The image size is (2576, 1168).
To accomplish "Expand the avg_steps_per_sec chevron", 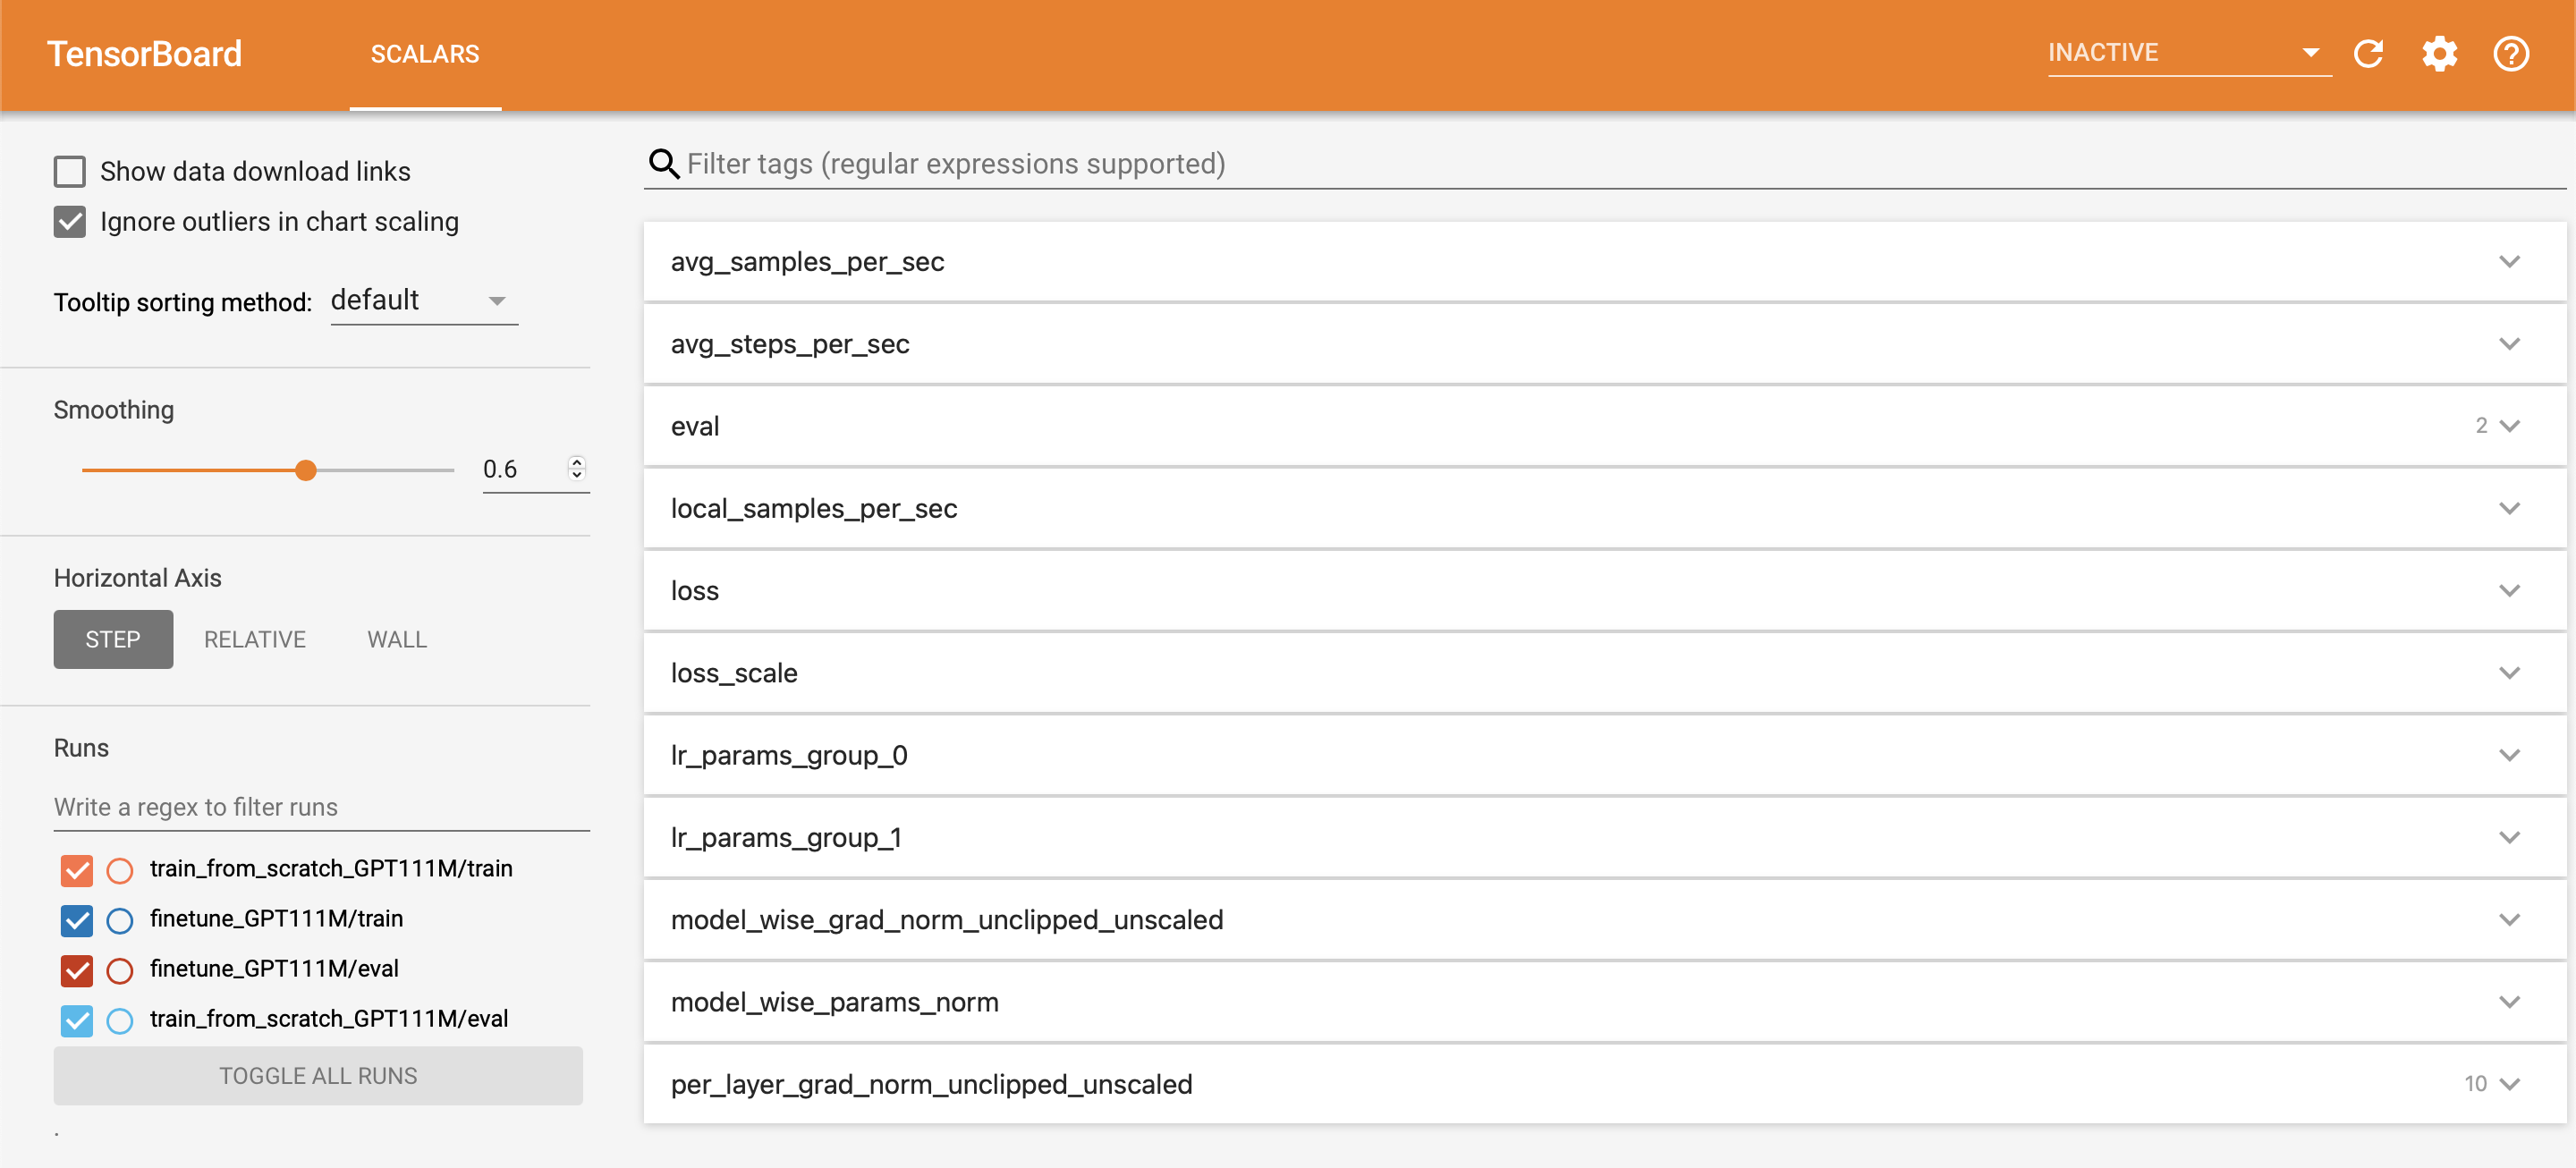I will pos(2510,344).
